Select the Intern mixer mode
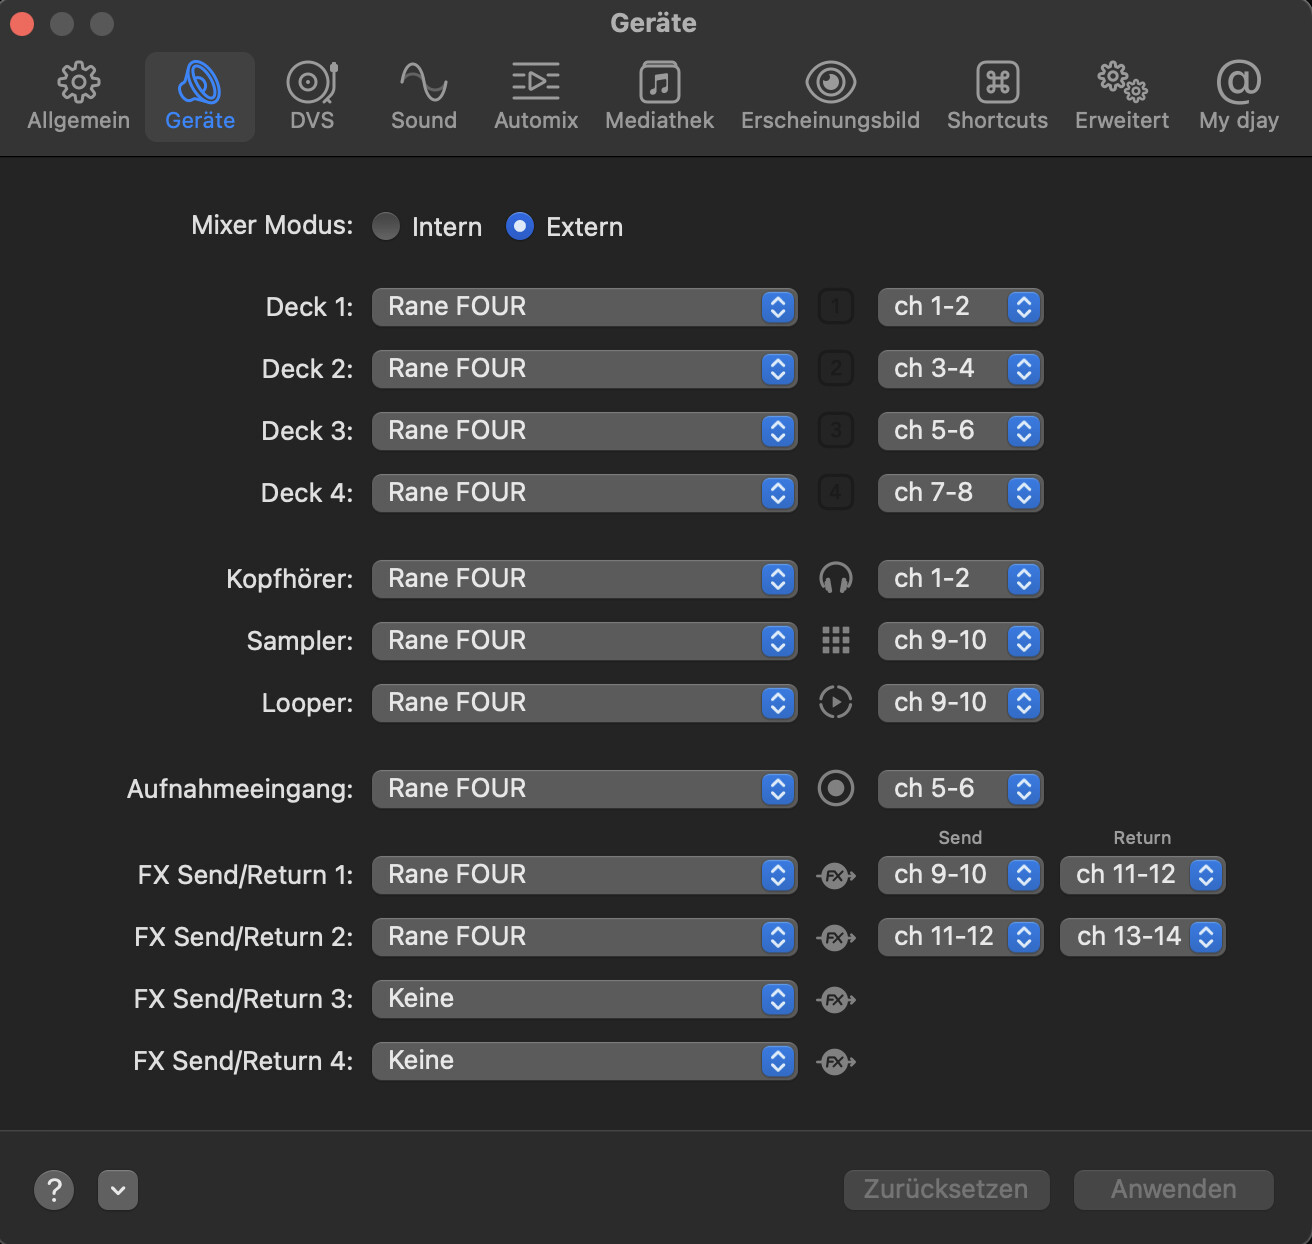This screenshot has width=1312, height=1244. (386, 227)
